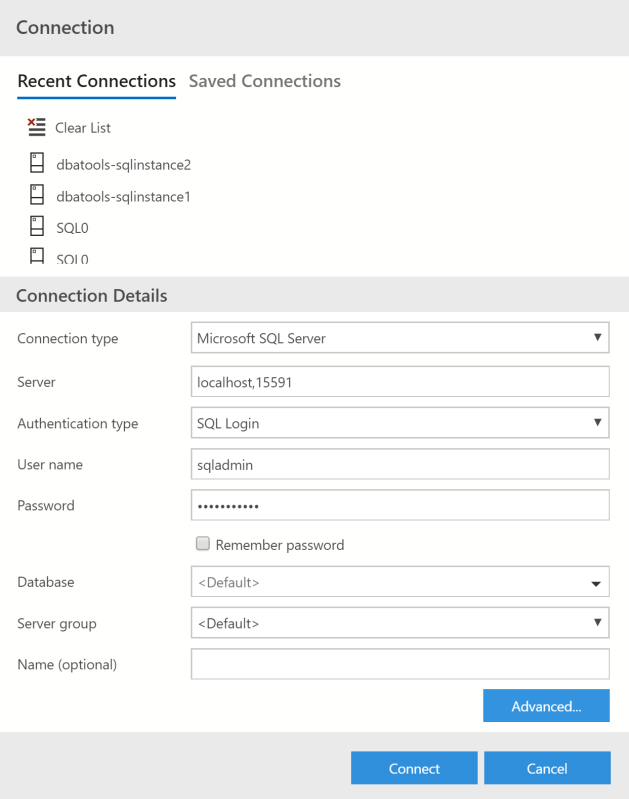The height and width of the screenshot is (799, 629).
Task: Click server icon beside first SQL0 entry
Action: 37,227
